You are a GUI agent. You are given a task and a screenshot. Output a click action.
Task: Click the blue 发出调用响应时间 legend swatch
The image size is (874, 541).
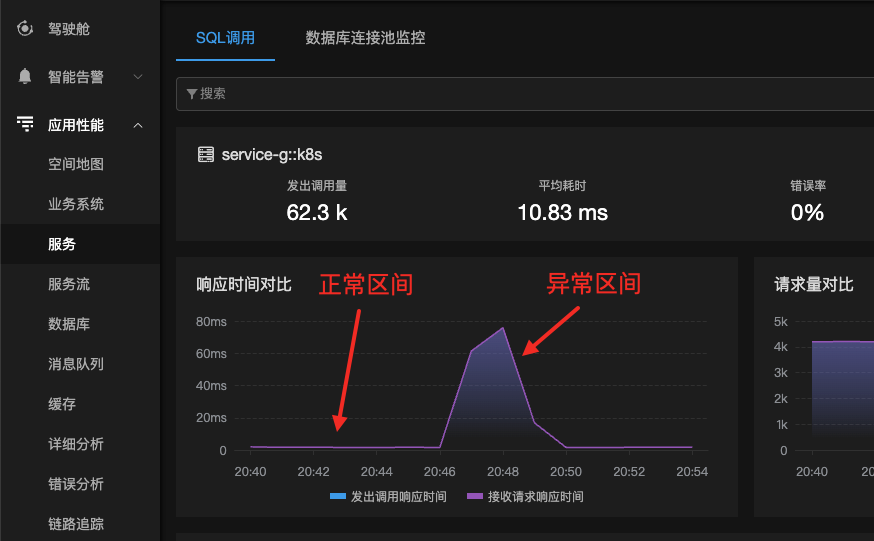pyautogui.click(x=338, y=496)
